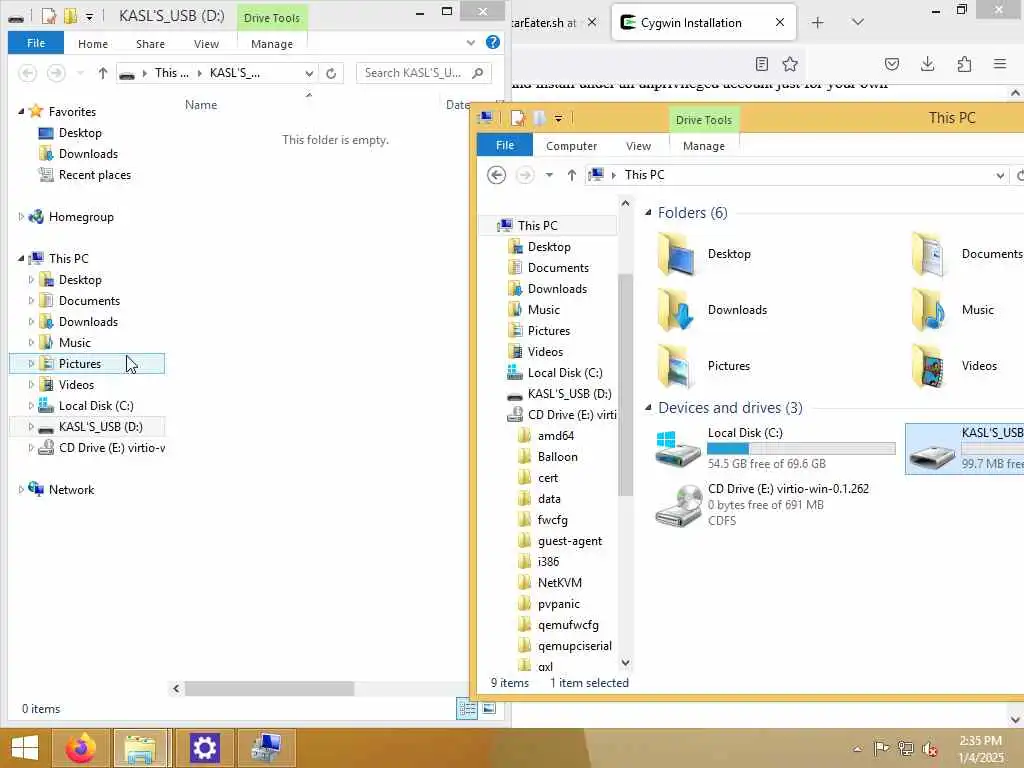The image size is (1024, 768).
Task: Click the Name column header
Action: click(x=200, y=104)
